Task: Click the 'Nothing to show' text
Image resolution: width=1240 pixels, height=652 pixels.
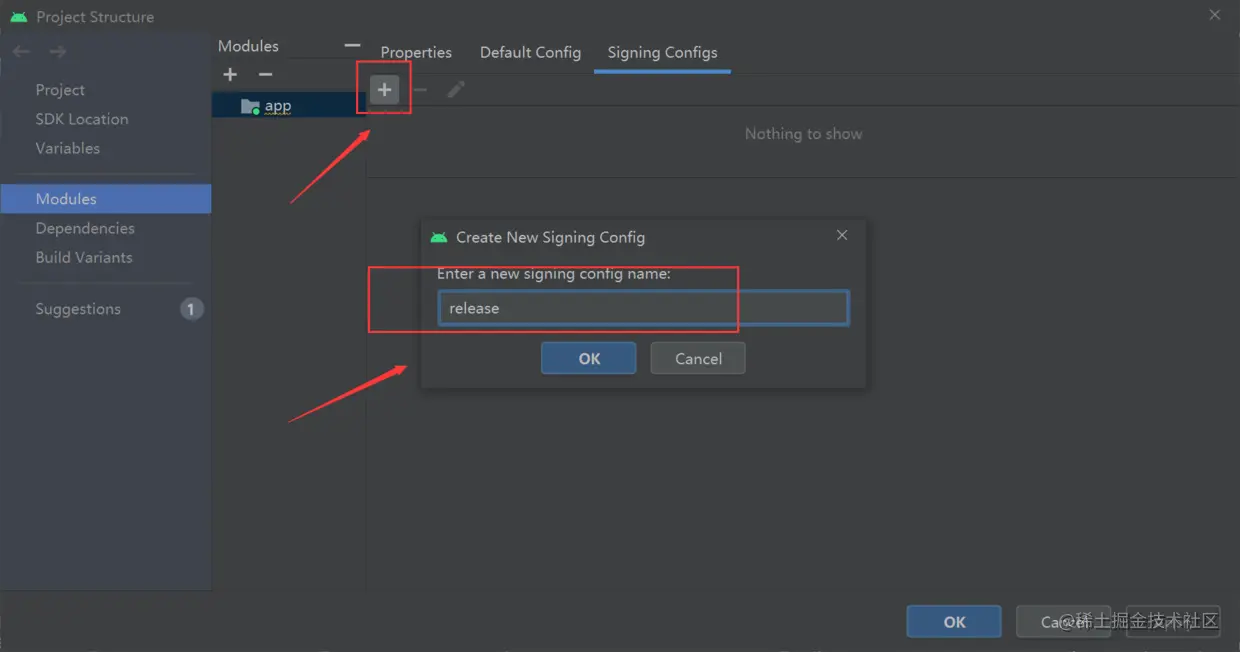Action: (x=803, y=134)
